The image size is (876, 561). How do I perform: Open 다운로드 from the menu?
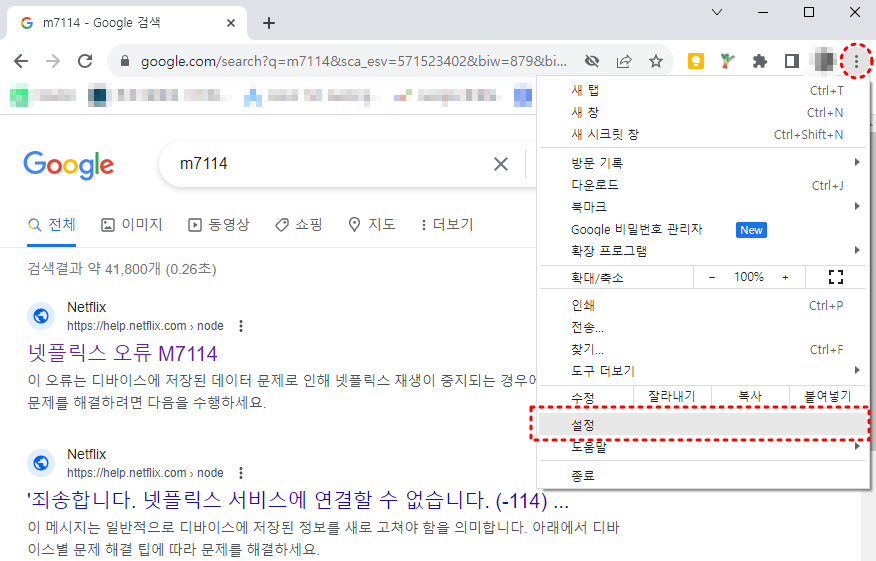[705, 184]
